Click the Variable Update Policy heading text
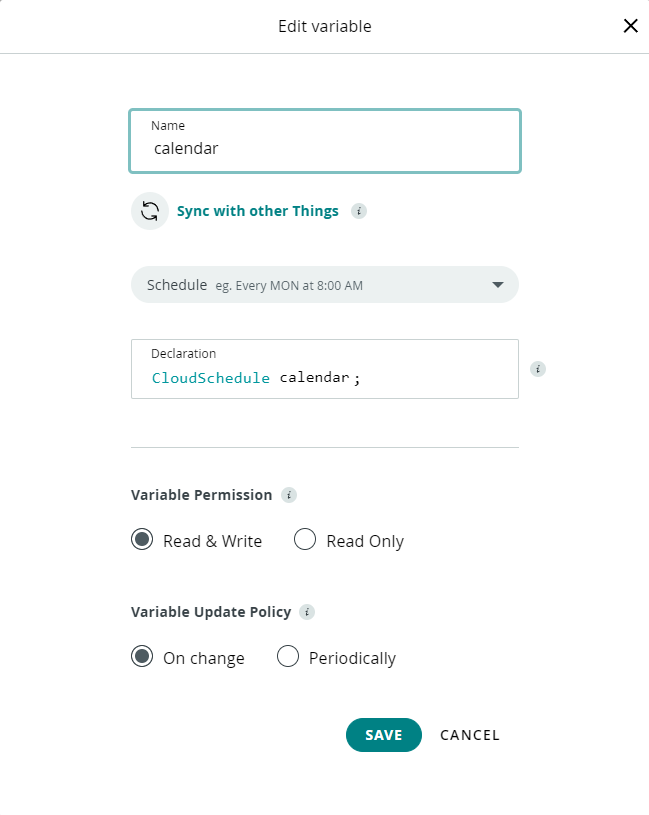Image resolution: width=649 pixels, height=815 pixels. (211, 612)
